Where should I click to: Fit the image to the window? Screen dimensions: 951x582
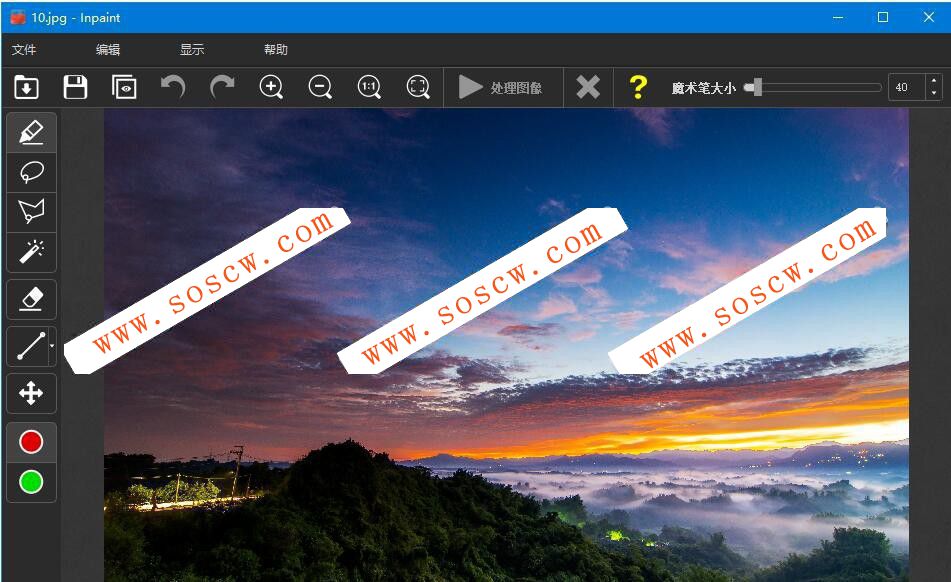tap(418, 87)
